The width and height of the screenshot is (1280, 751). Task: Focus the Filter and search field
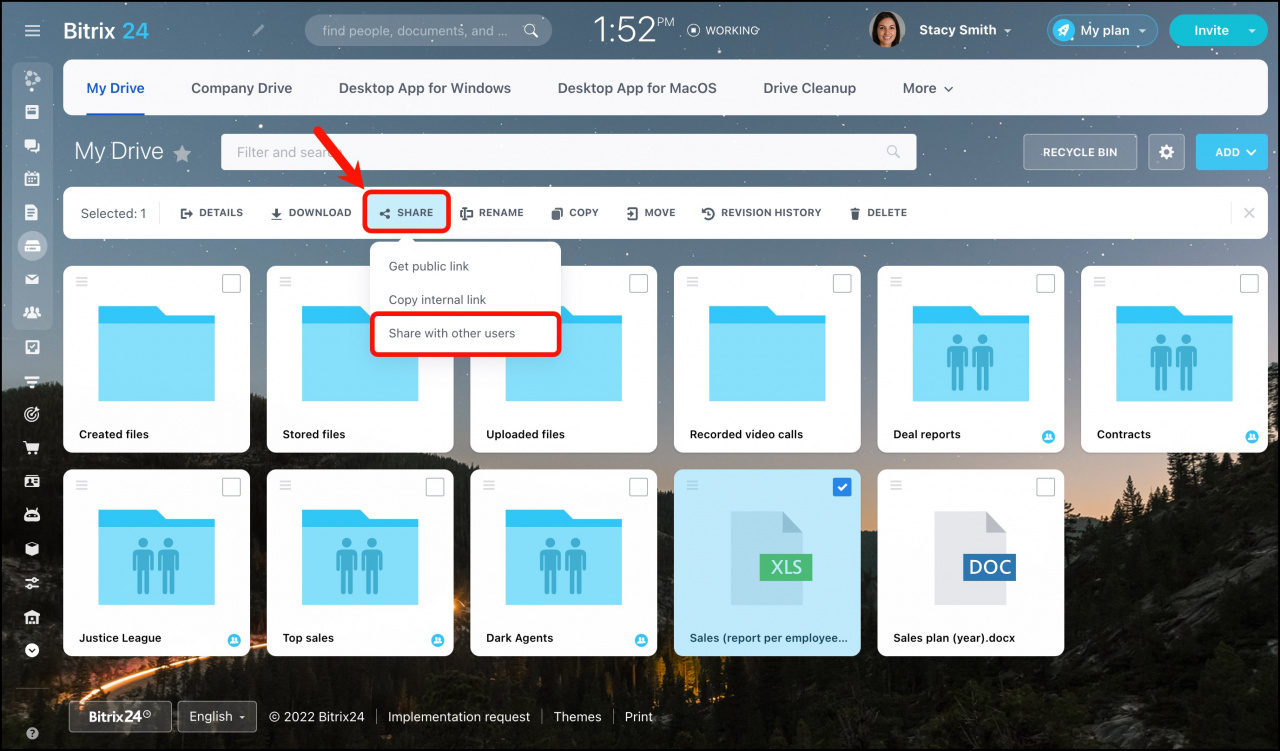tap(568, 152)
